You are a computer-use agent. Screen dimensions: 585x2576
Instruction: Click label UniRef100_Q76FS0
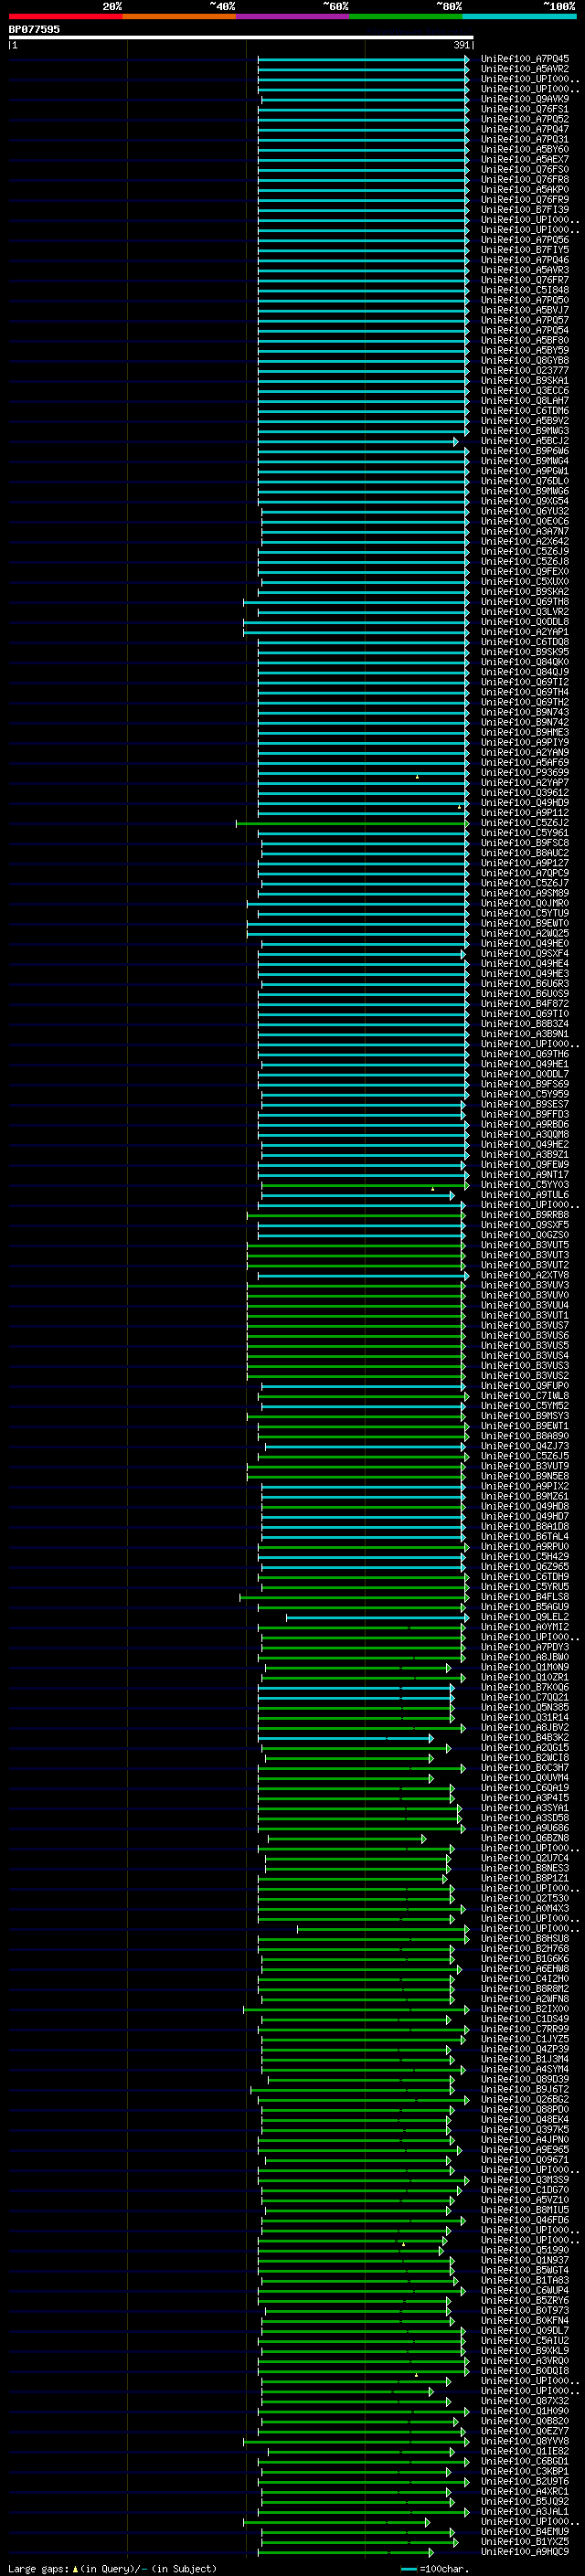(525, 170)
